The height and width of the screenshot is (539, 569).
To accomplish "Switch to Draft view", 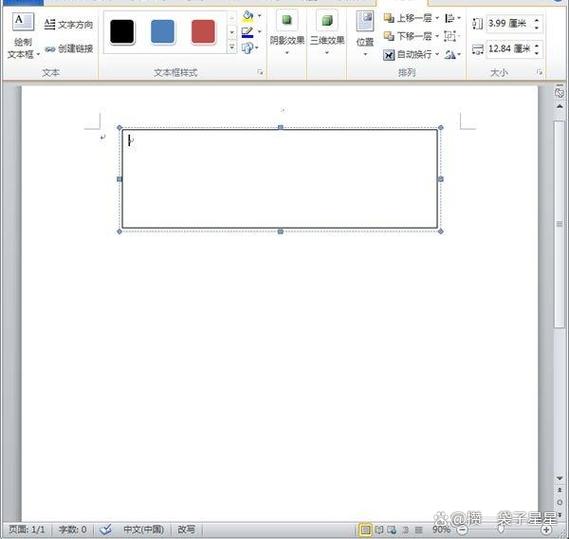I will (418, 530).
